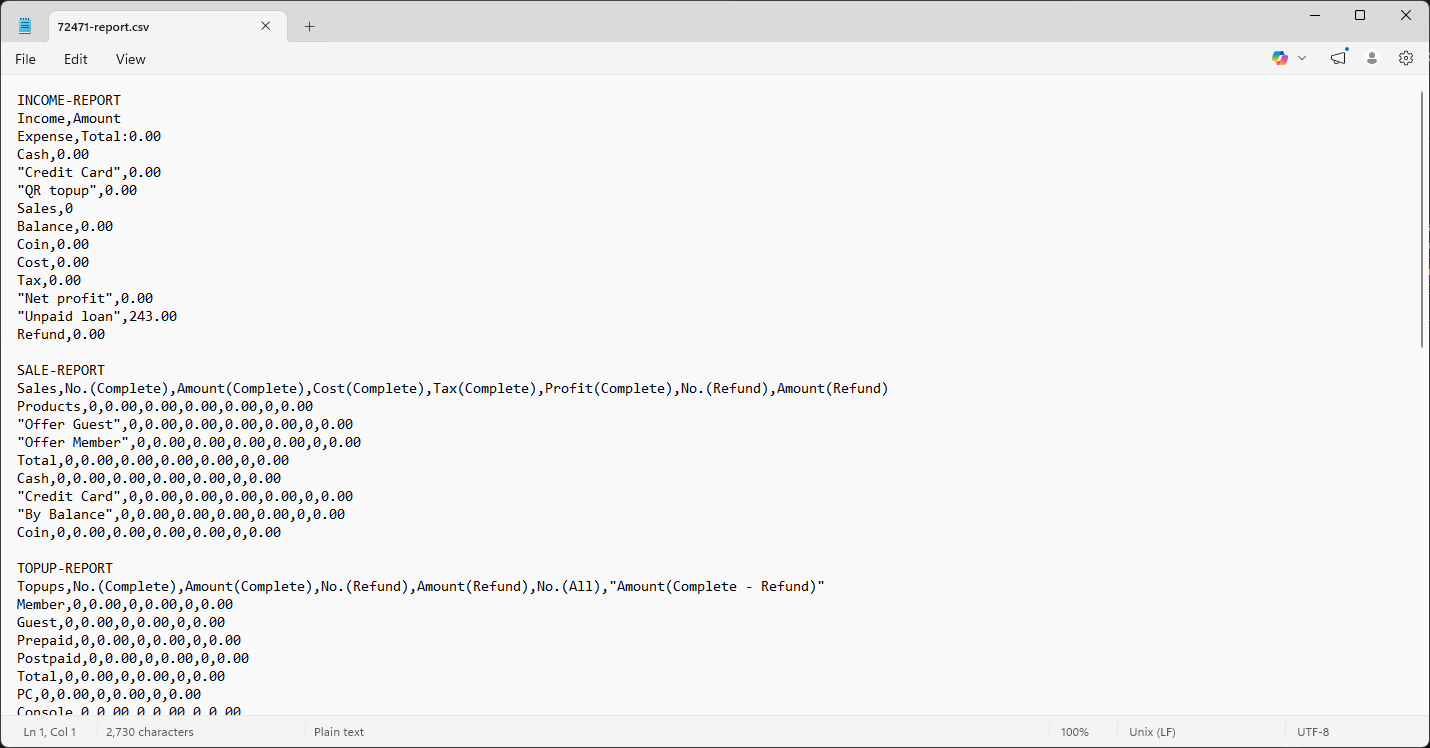The height and width of the screenshot is (748, 1430).
Task: Open the Copilot icon
Action: [x=1280, y=59]
